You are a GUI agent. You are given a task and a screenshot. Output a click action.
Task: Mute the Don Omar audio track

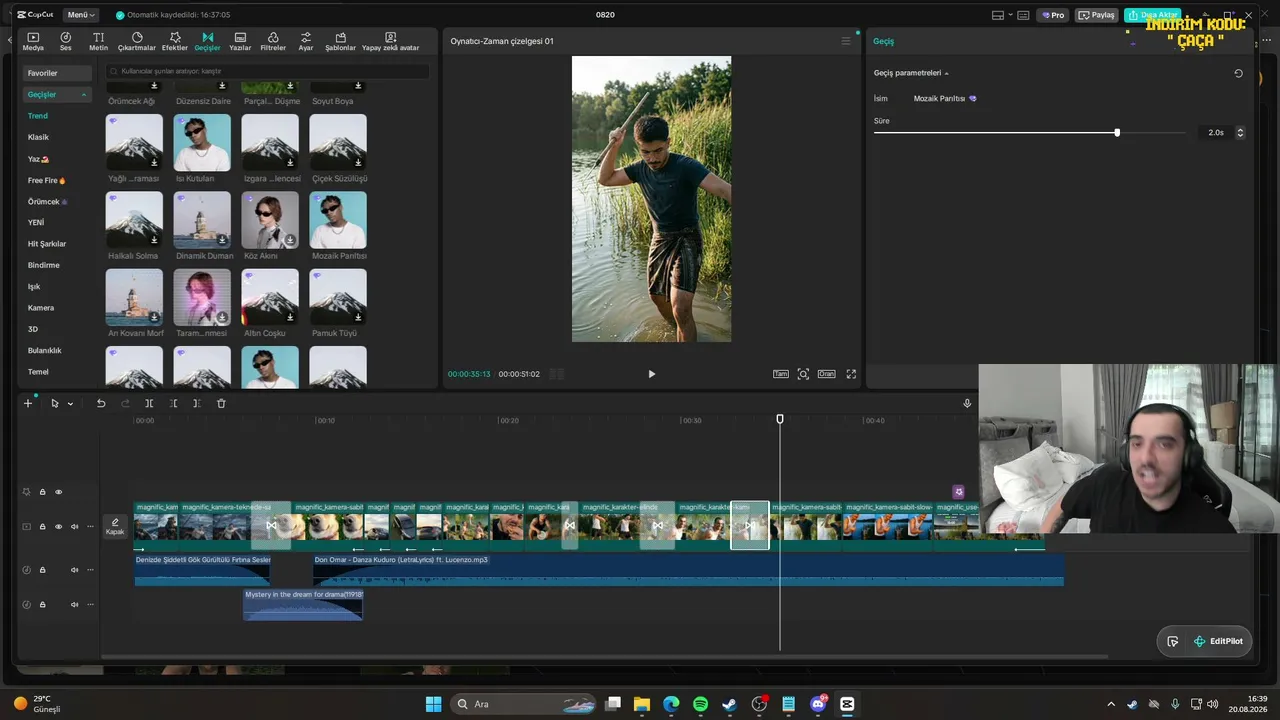[74, 570]
